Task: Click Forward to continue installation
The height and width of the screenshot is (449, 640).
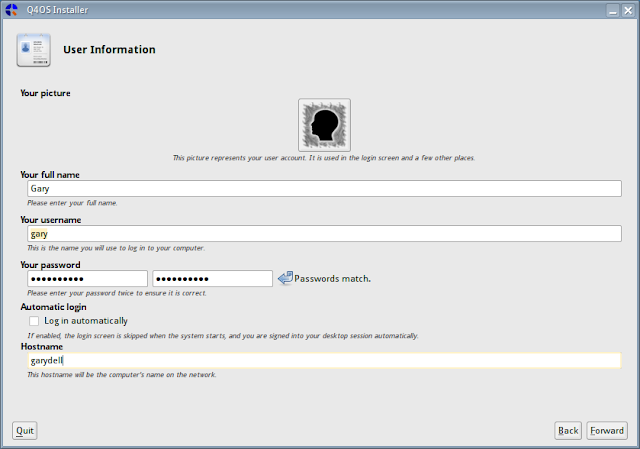Action: point(607,431)
